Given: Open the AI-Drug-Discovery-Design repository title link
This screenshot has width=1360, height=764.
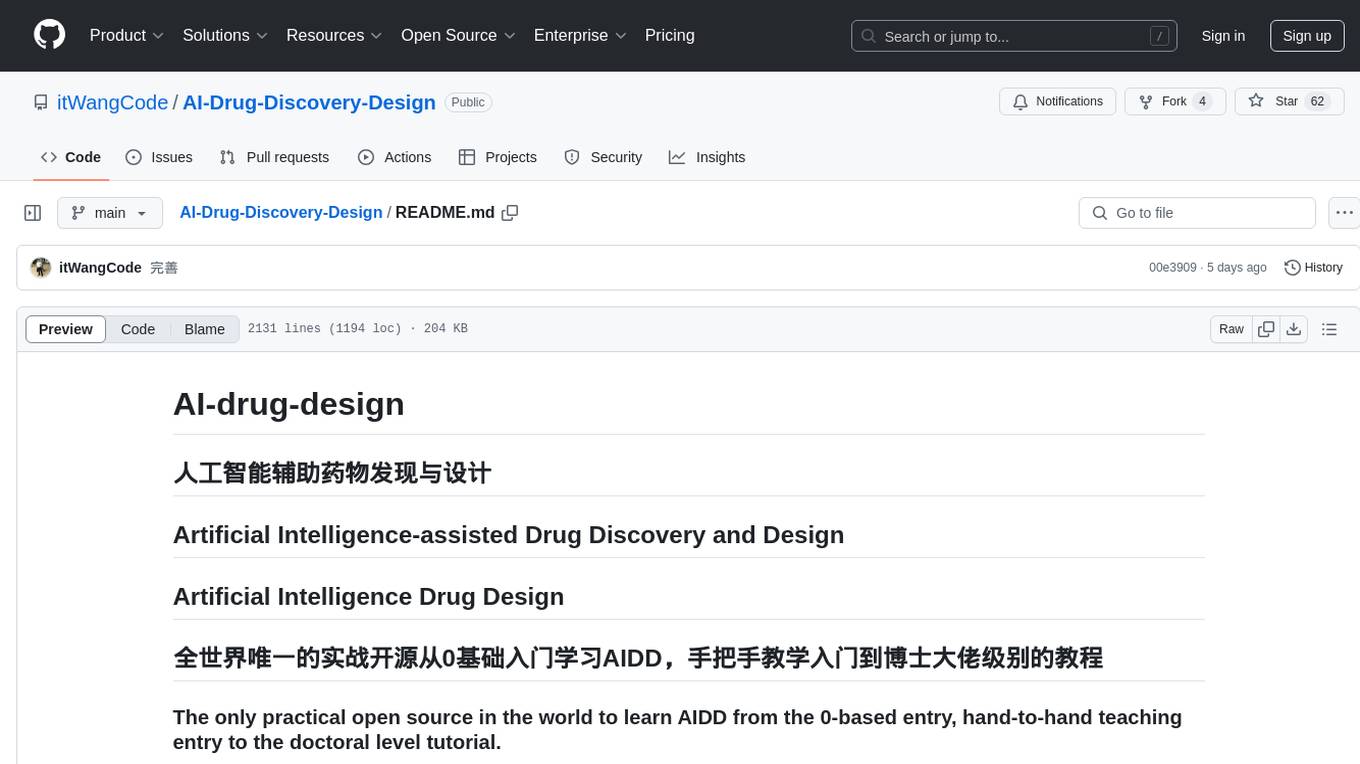Looking at the screenshot, I should pos(309,102).
